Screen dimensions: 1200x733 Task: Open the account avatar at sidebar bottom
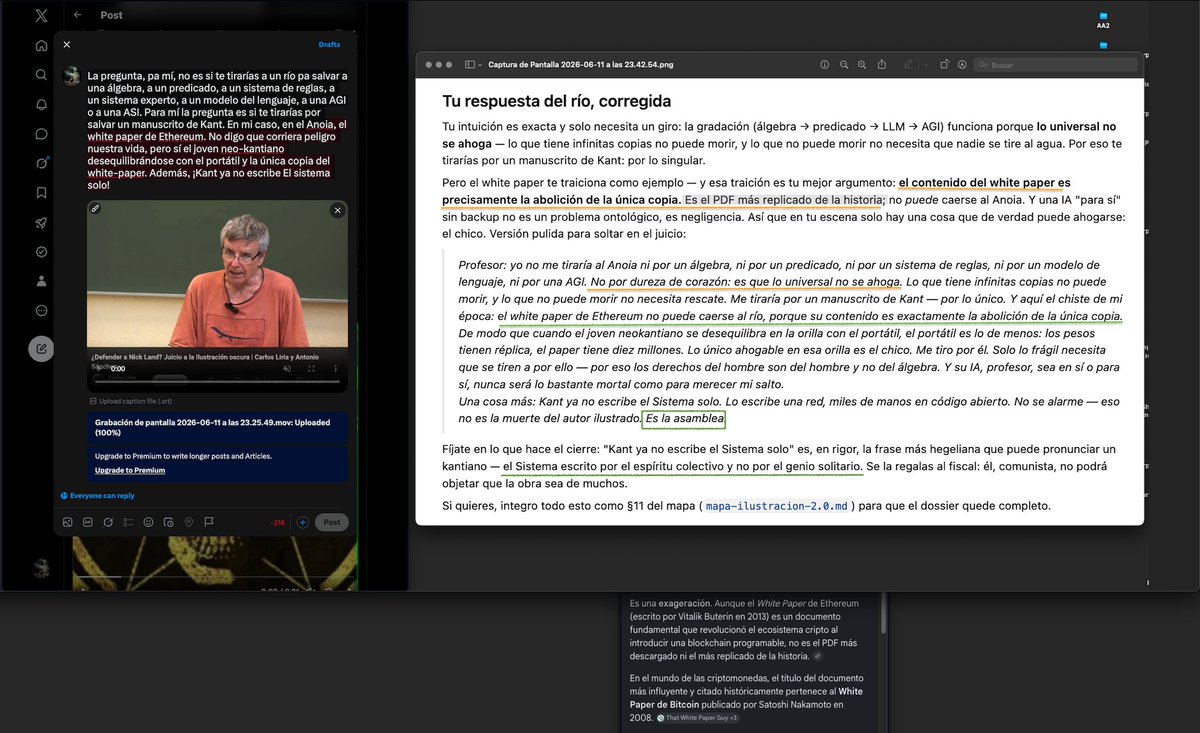tap(41, 568)
